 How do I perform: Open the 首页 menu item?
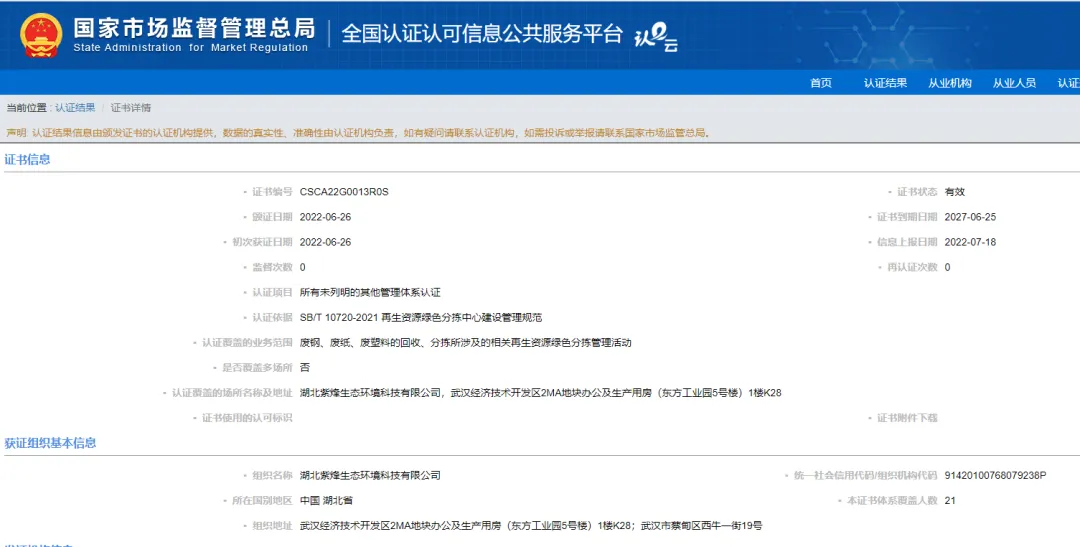click(820, 83)
